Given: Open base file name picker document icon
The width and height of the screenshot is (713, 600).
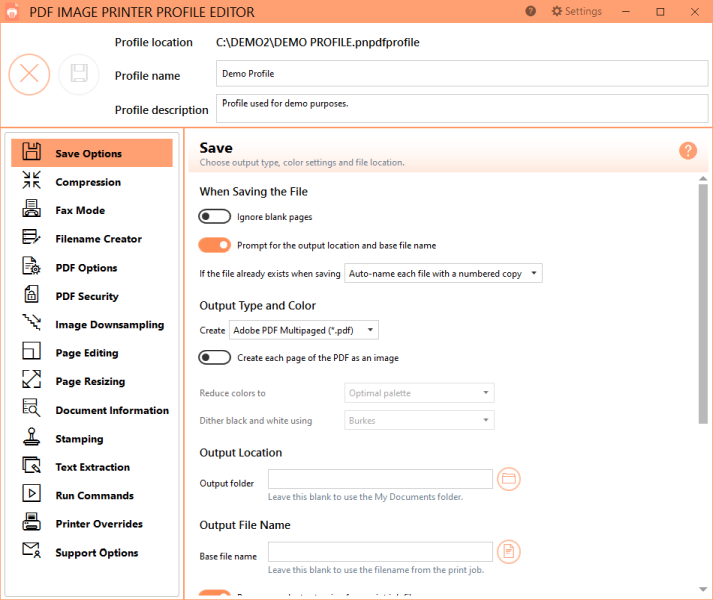Looking at the screenshot, I should pyautogui.click(x=508, y=552).
